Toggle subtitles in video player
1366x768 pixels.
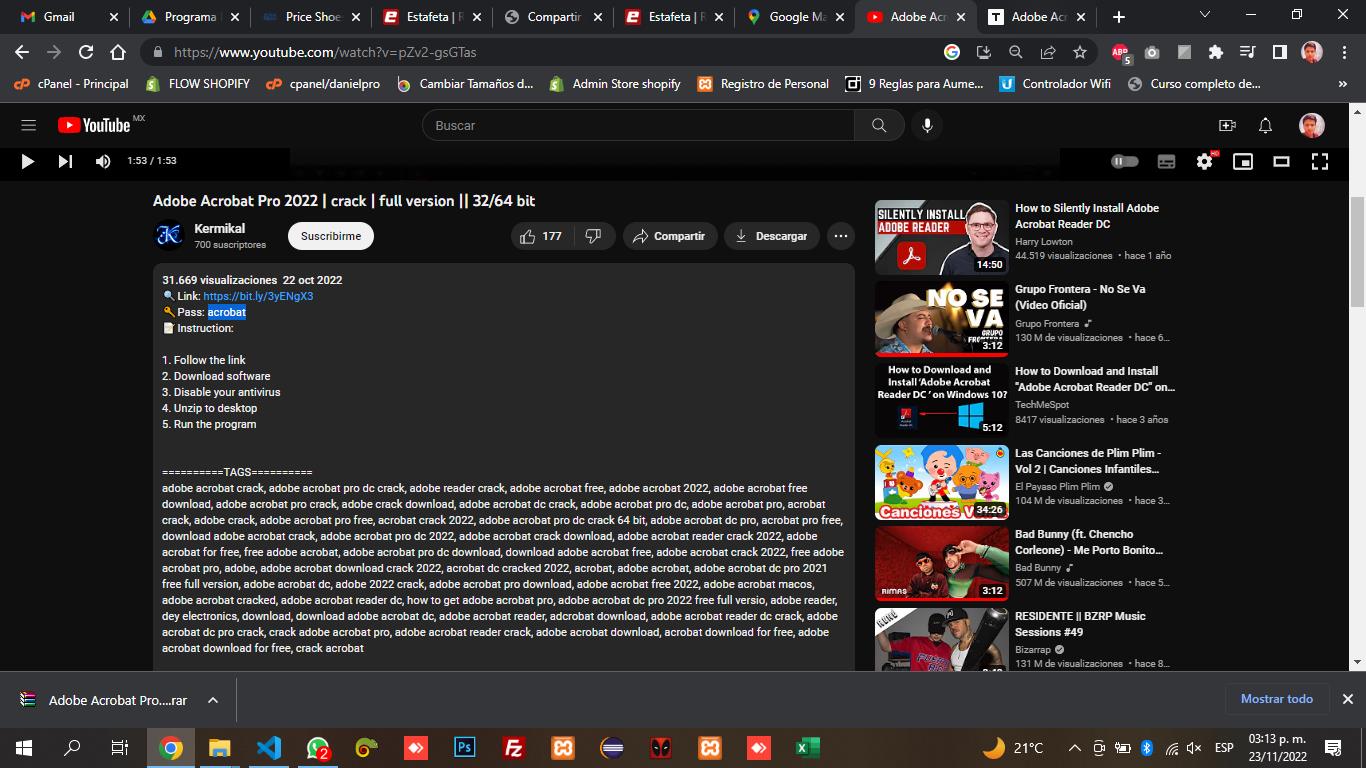click(1166, 161)
